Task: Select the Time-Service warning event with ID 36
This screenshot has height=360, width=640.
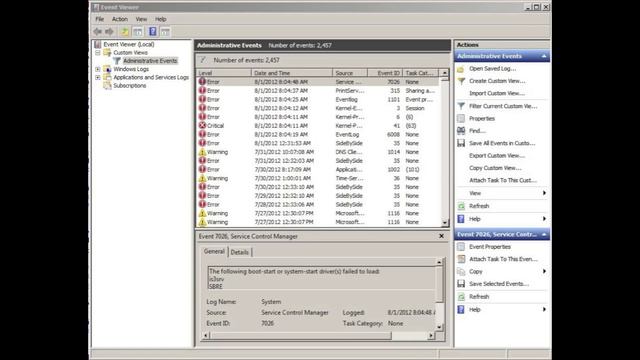Action: pyautogui.click(x=318, y=178)
